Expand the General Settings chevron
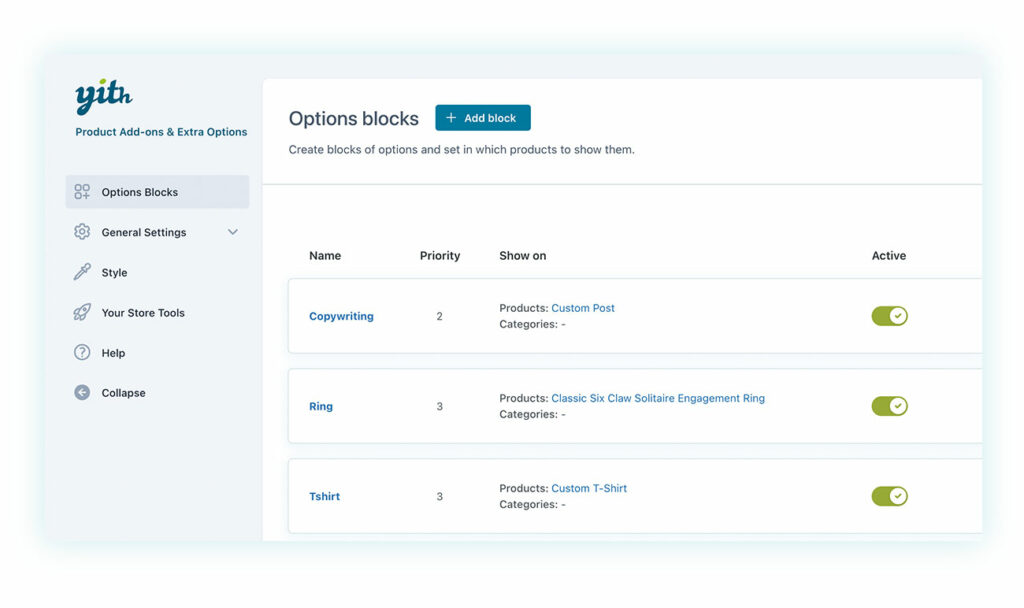Screen dimensions: 1024x608 coord(233,232)
